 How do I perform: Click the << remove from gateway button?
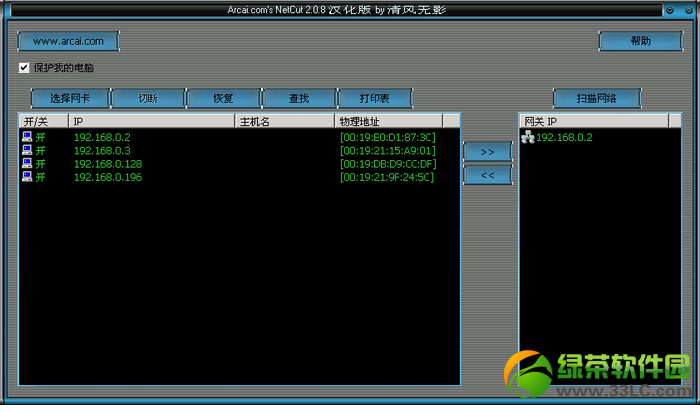point(488,175)
